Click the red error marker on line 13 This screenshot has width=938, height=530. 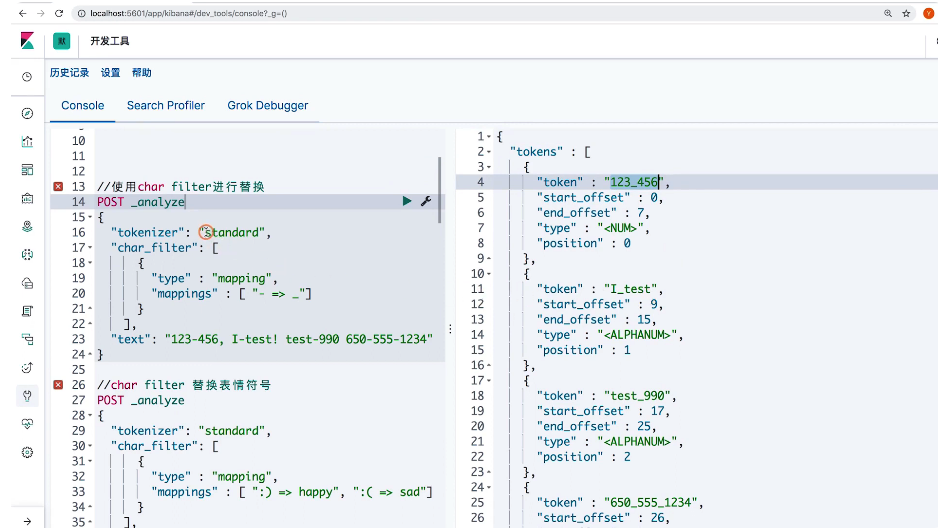pyautogui.click(x=58, y=187)
